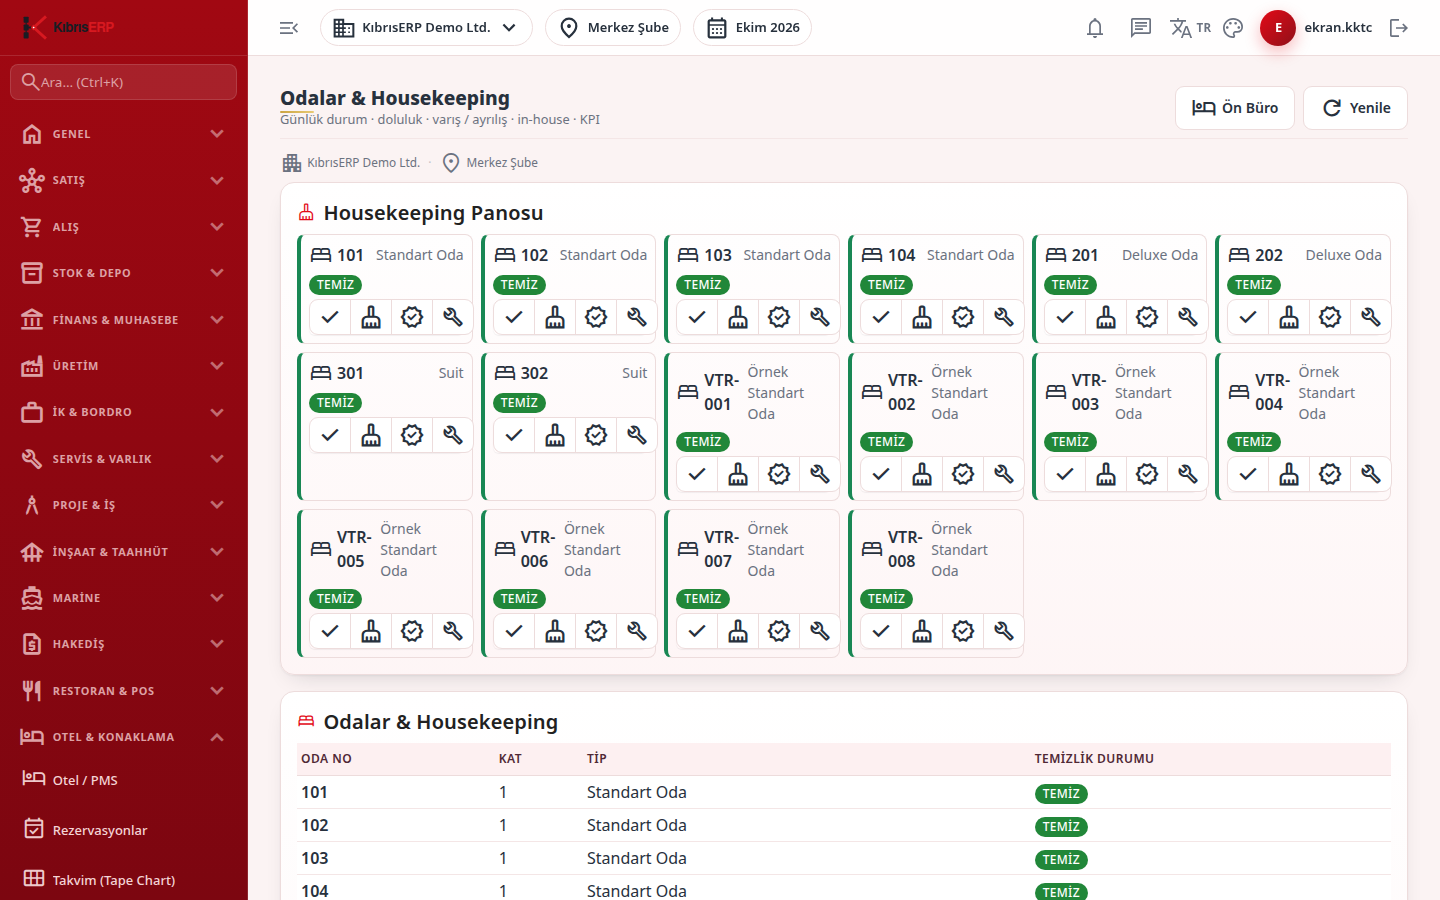
Task: Expand the STOK & DEPO section
Action: coord(124,273)
